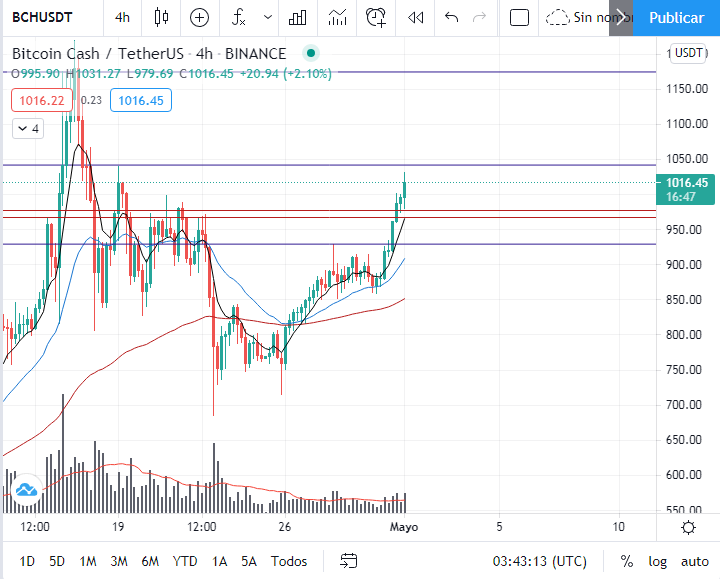This screenshot has width=720, height=579.
Task: Select the 1A time range
Action: pos(219,561)
